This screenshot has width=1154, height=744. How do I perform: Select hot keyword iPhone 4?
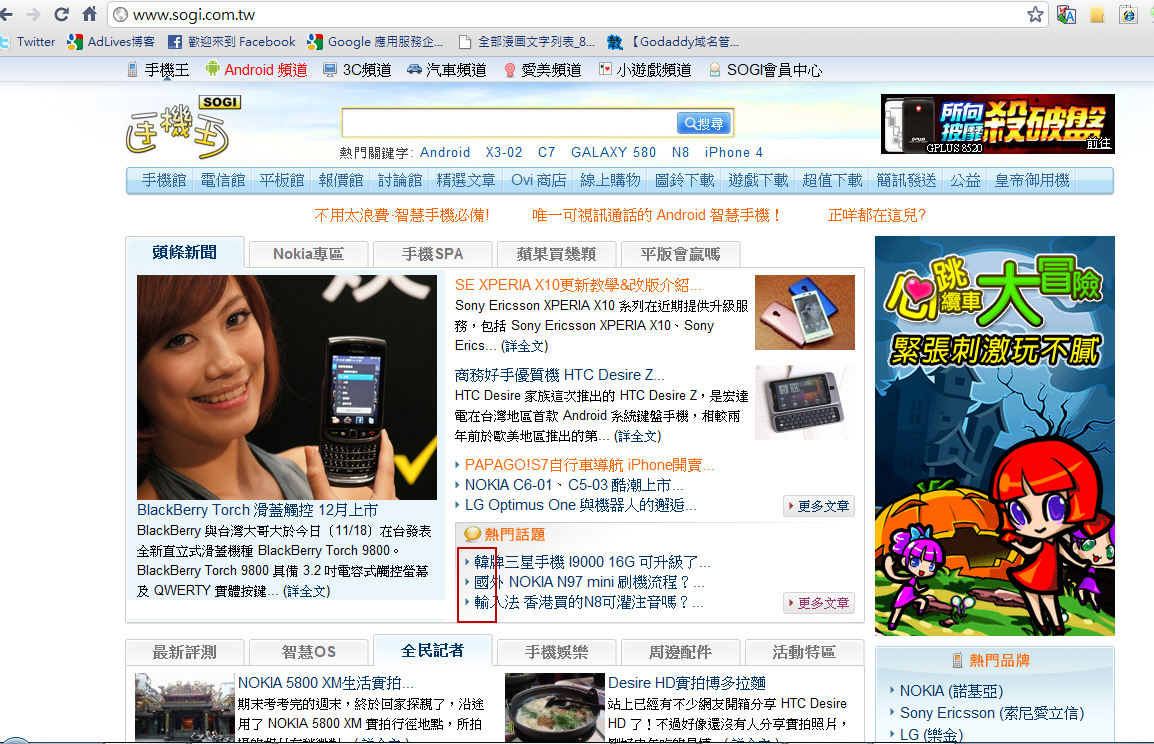[x=733, y=152]
